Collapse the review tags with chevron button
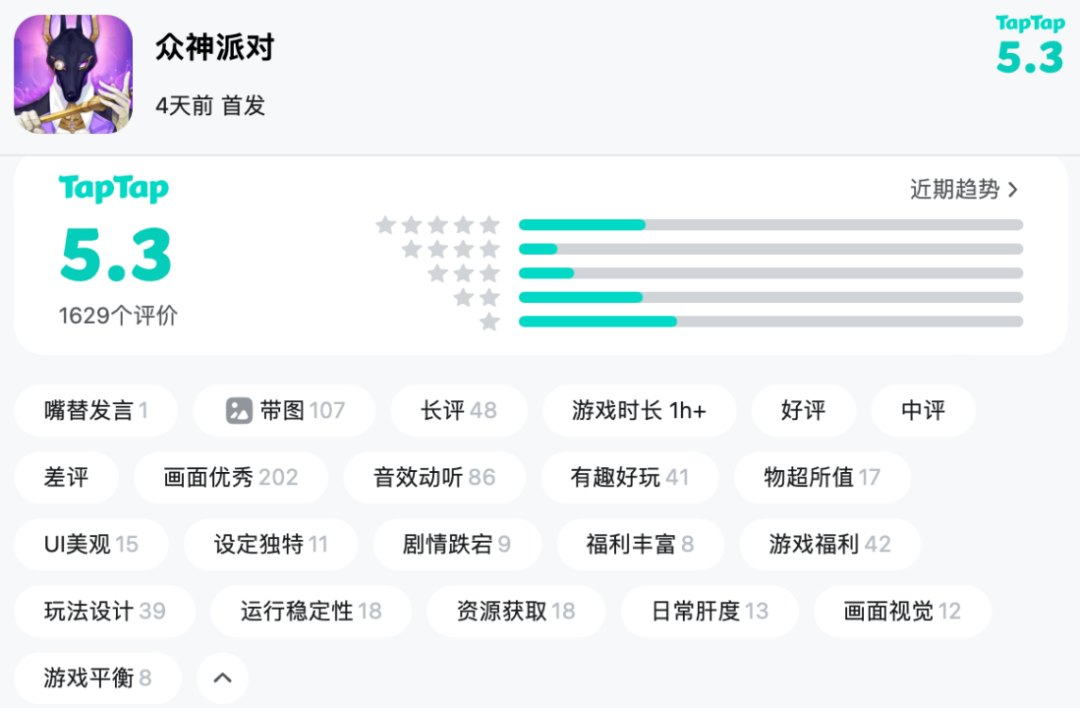This screenshot has height=708, width=1080. pyautogui.click(x=223, y=678)
